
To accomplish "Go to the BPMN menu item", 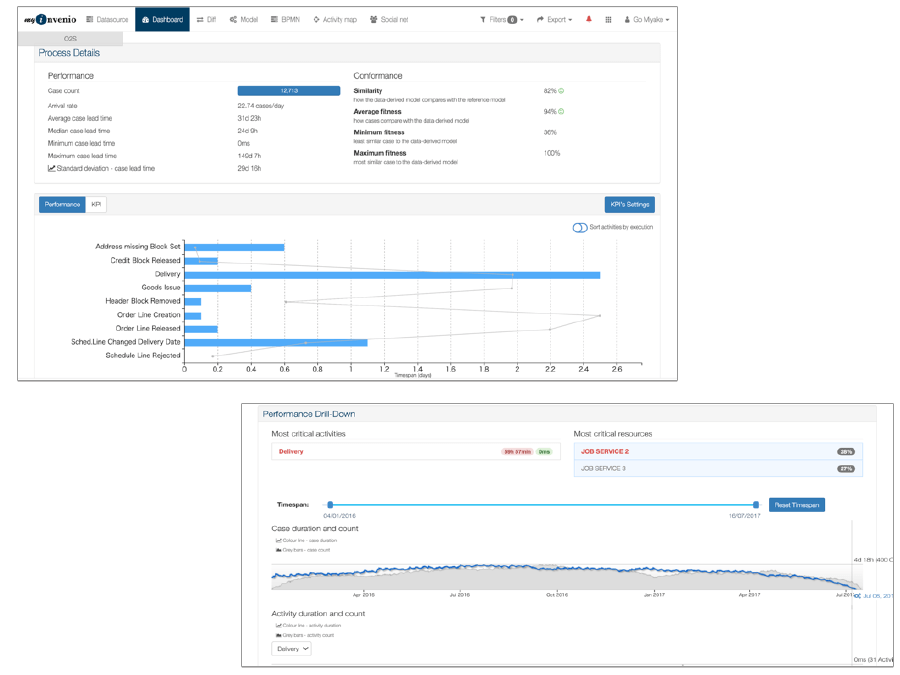I will [285, 19].
